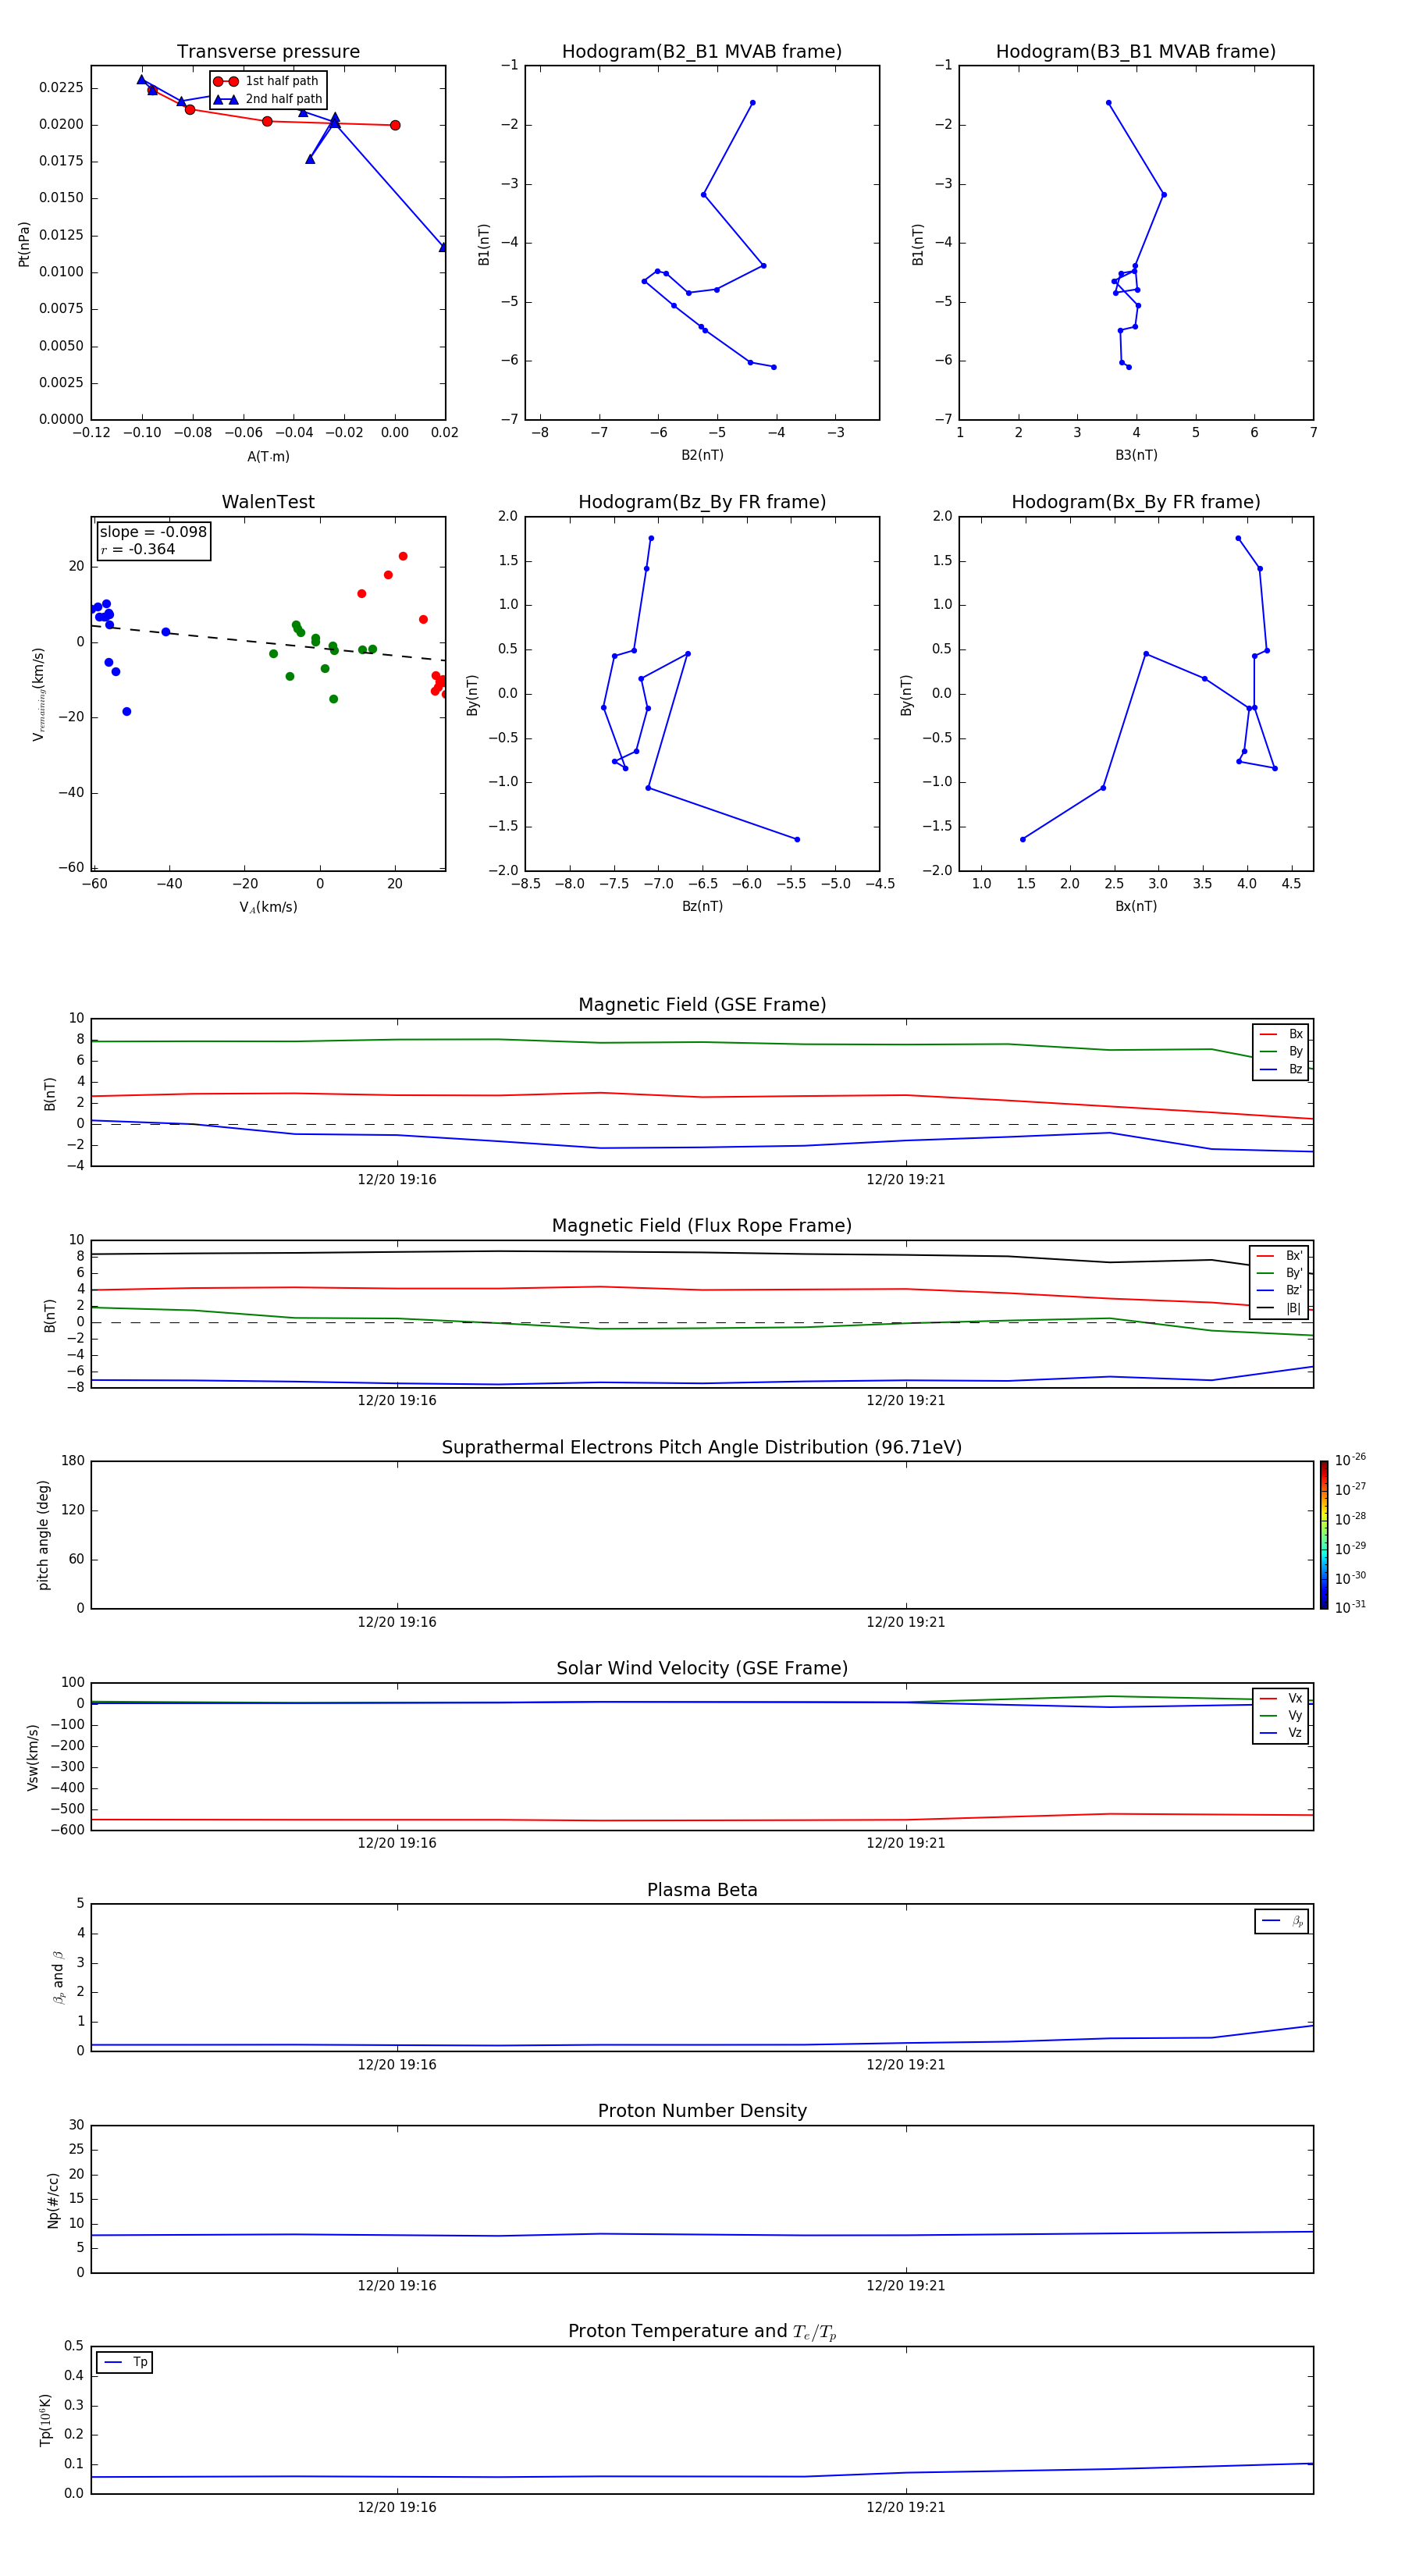
Task: Click '12/20 19:16' tick under GSE magnetic field
Action: pos(397,1180)
